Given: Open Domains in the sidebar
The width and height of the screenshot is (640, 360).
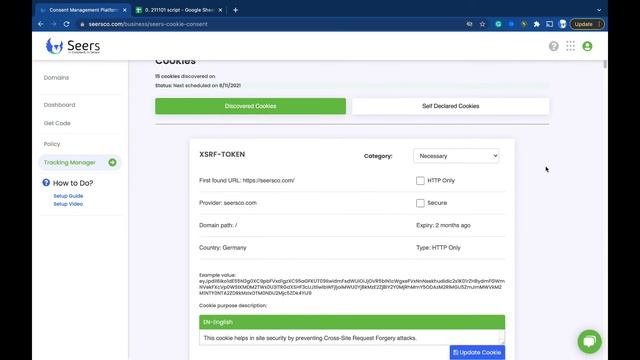Looking at the screenshot, I should pos(56,78).
